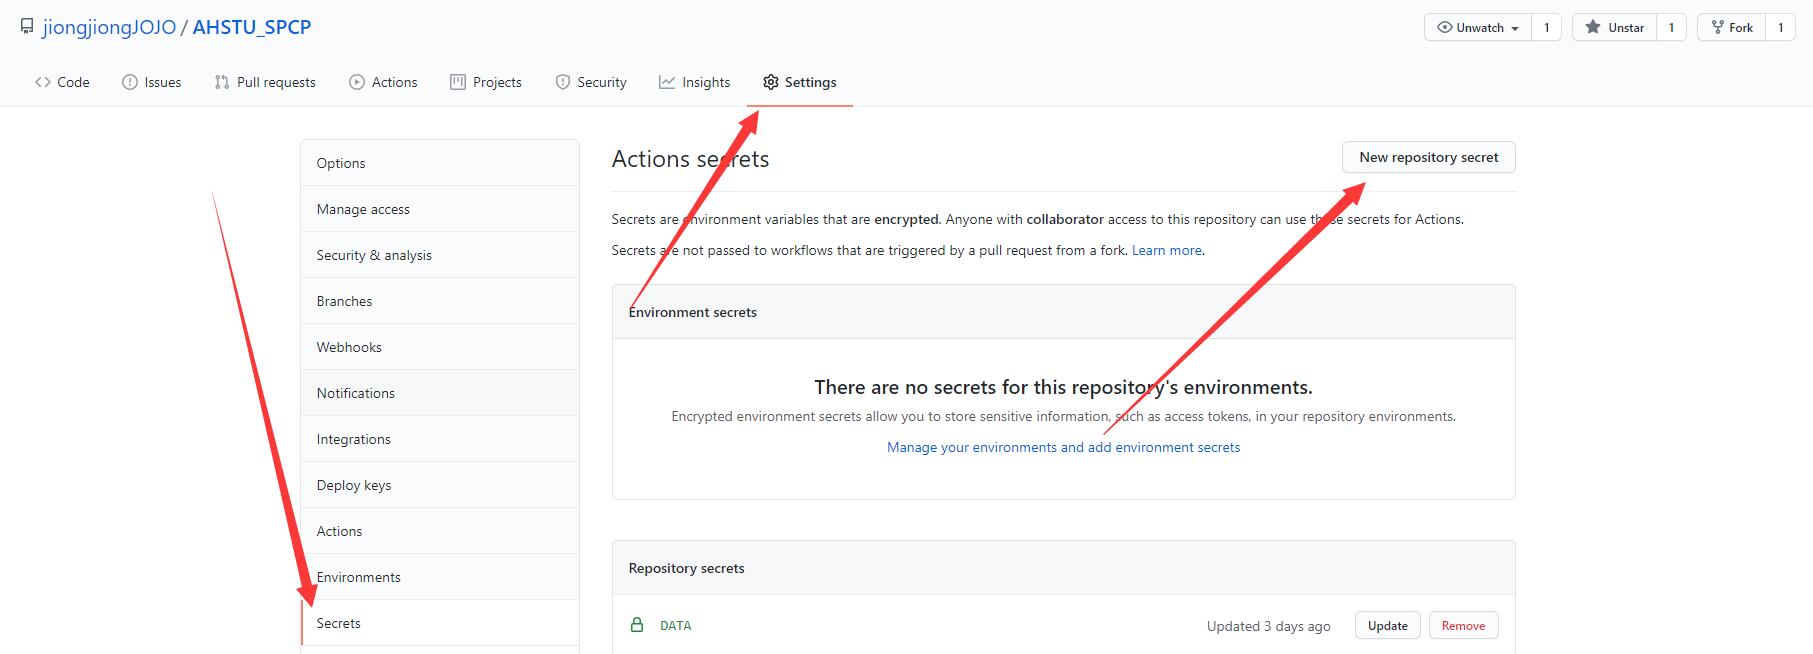The image size is (1813, 654).
Task: Open Integrations settings
Action: coord(440,439)
